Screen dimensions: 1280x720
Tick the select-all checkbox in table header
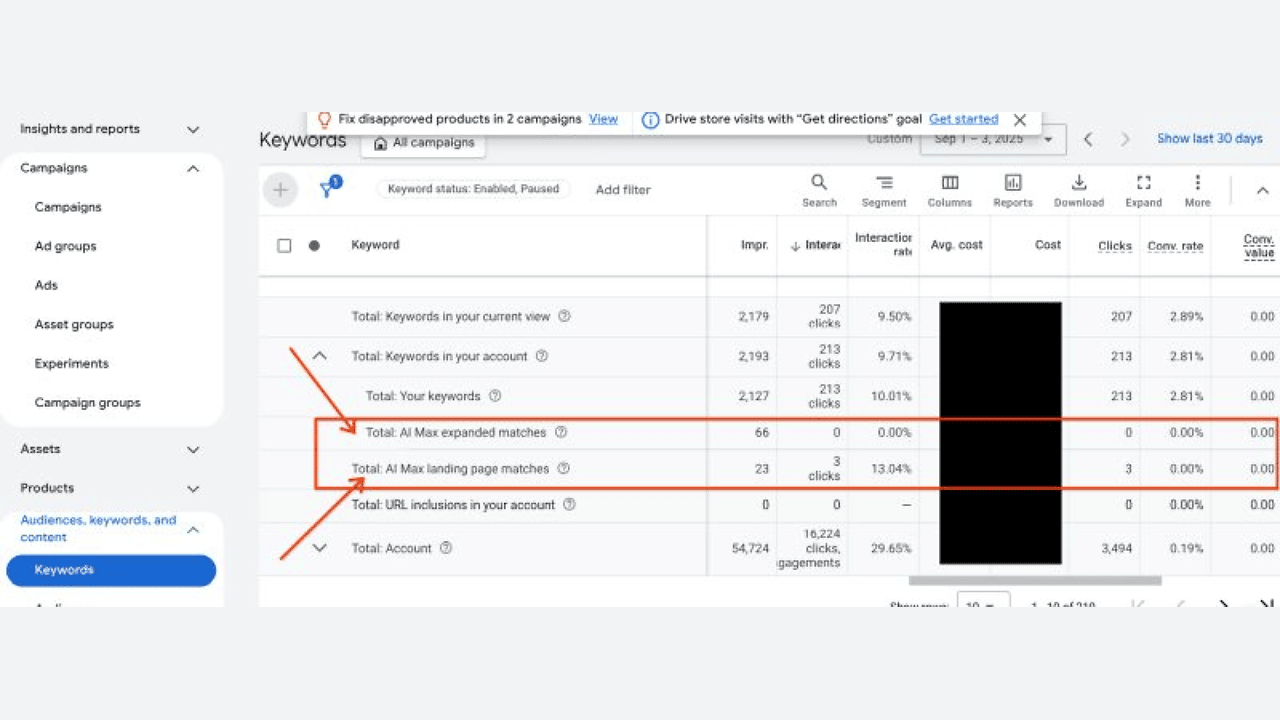coord(284,245)
